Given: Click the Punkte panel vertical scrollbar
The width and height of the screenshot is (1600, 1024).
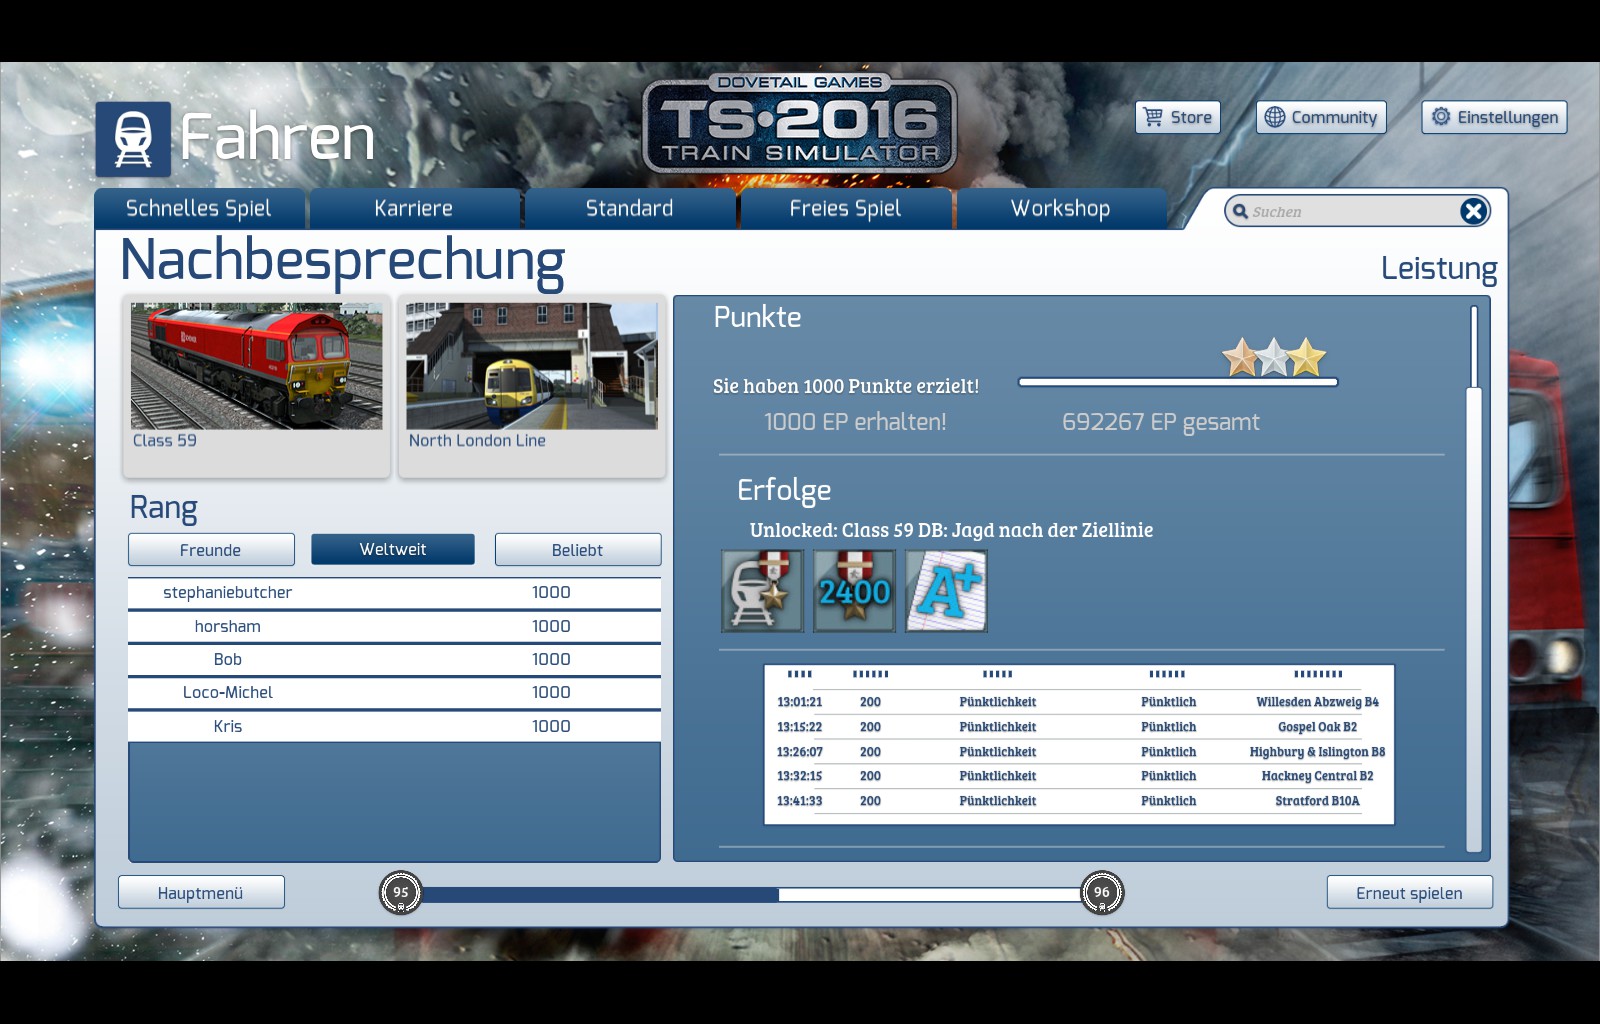Looking at the screenshot, I should 1474,579.
